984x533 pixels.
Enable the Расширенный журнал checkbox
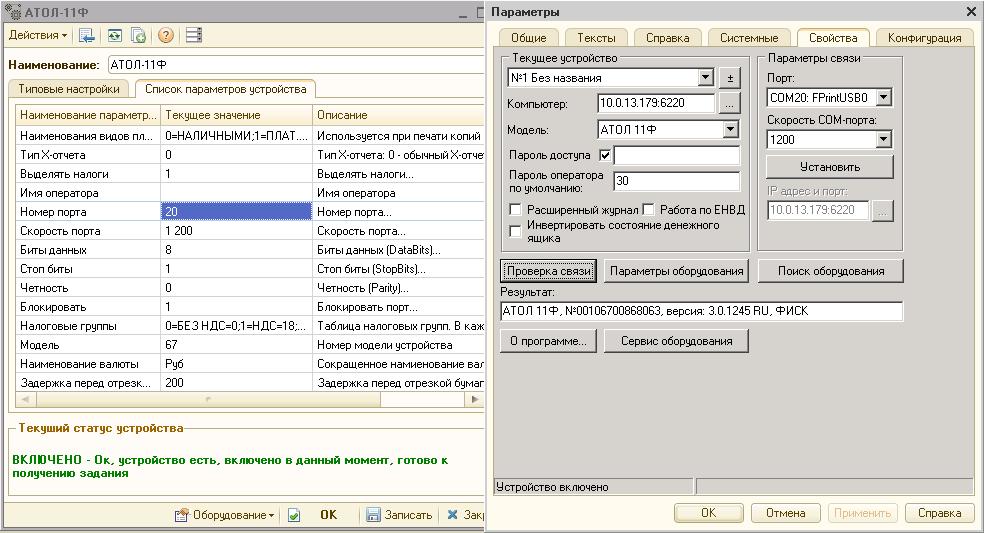click(x=515, y=210)
